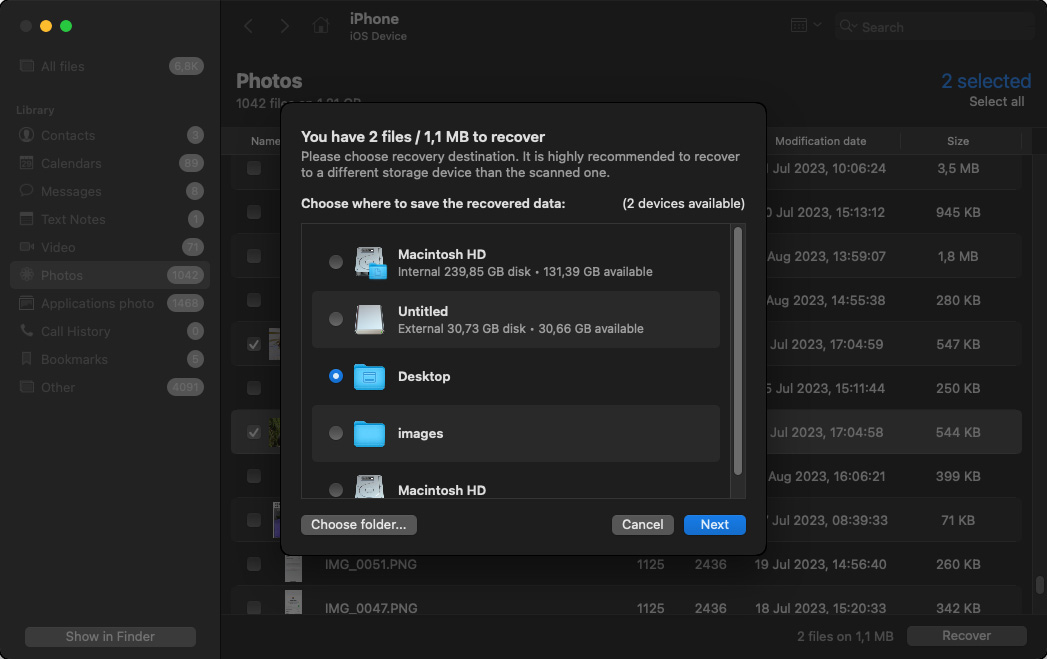Viewport: 1047px width, 659px height.
Task: Click the forward navigation arrow
Action: pyautogui.click(x=285, y=27)
